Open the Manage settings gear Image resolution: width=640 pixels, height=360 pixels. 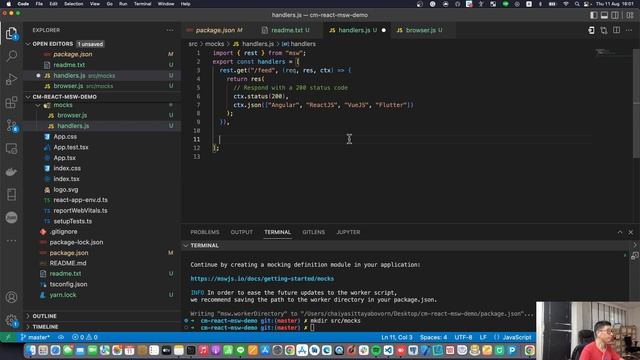[x=11, y=320]
